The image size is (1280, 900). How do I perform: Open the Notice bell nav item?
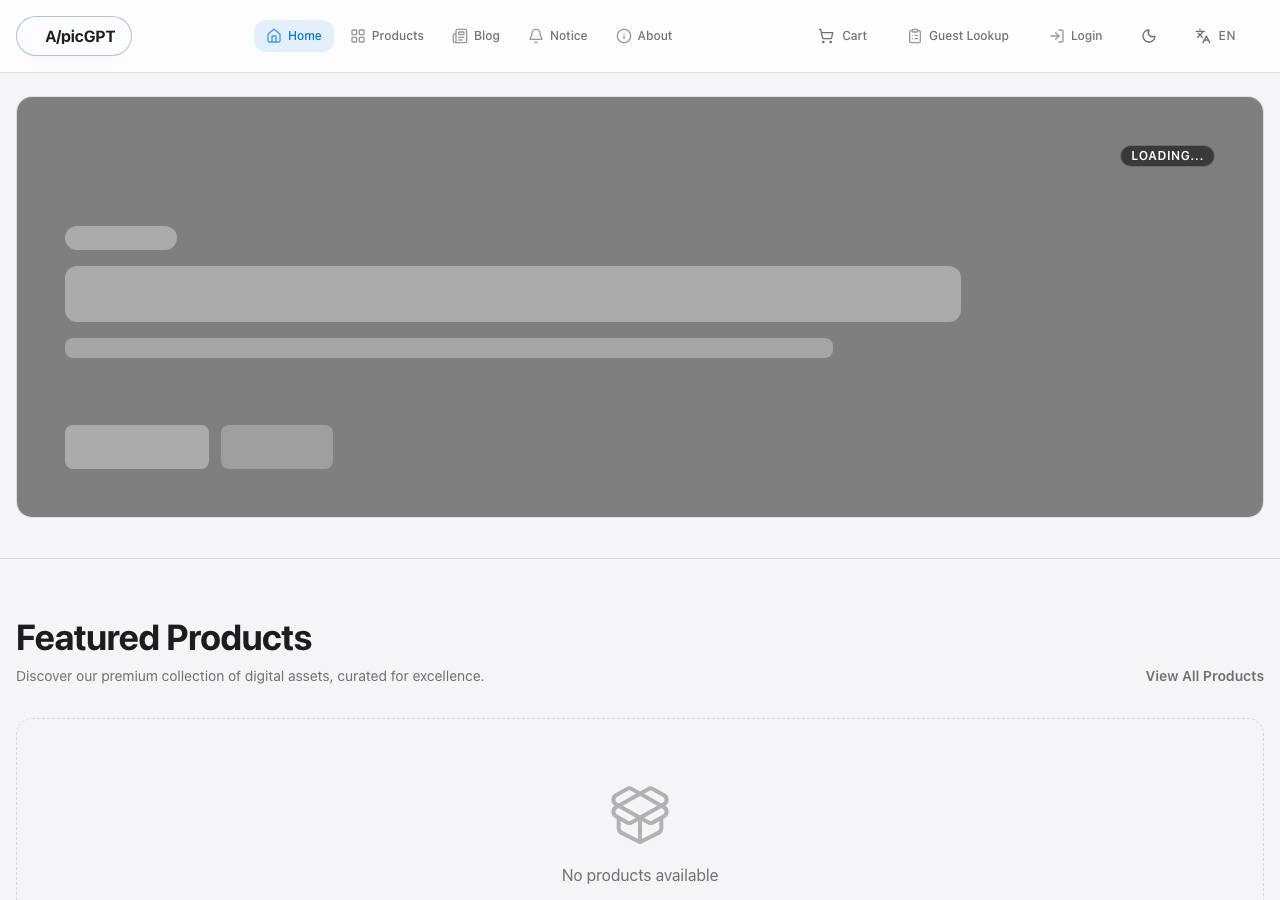558,36
